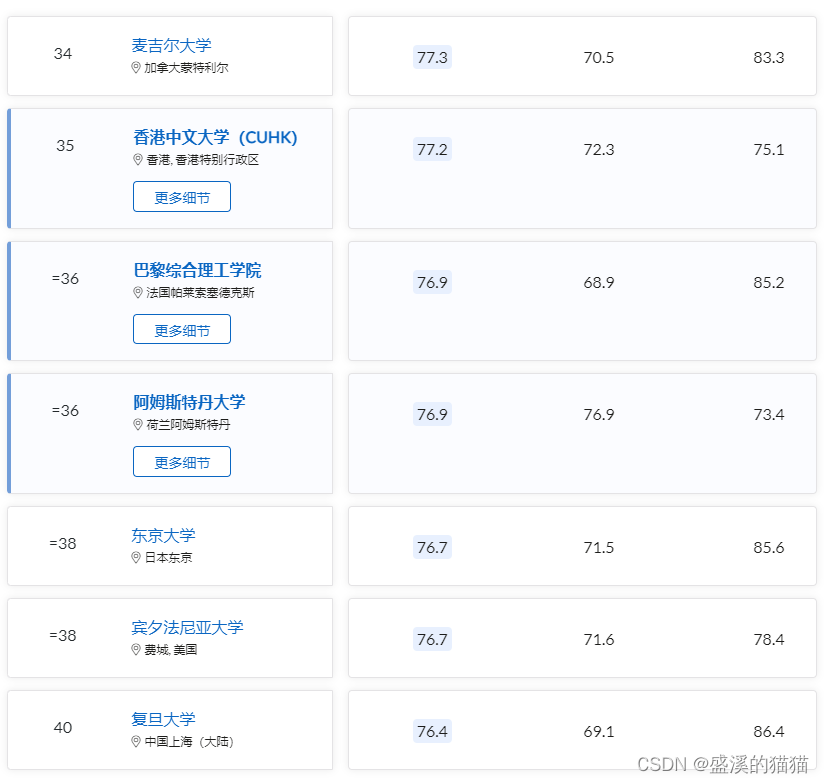This screenshot has height=783, width=824.
Task: Click 更多细节 button under 阿姆斯特丹大学
Action: coord(182,461)
